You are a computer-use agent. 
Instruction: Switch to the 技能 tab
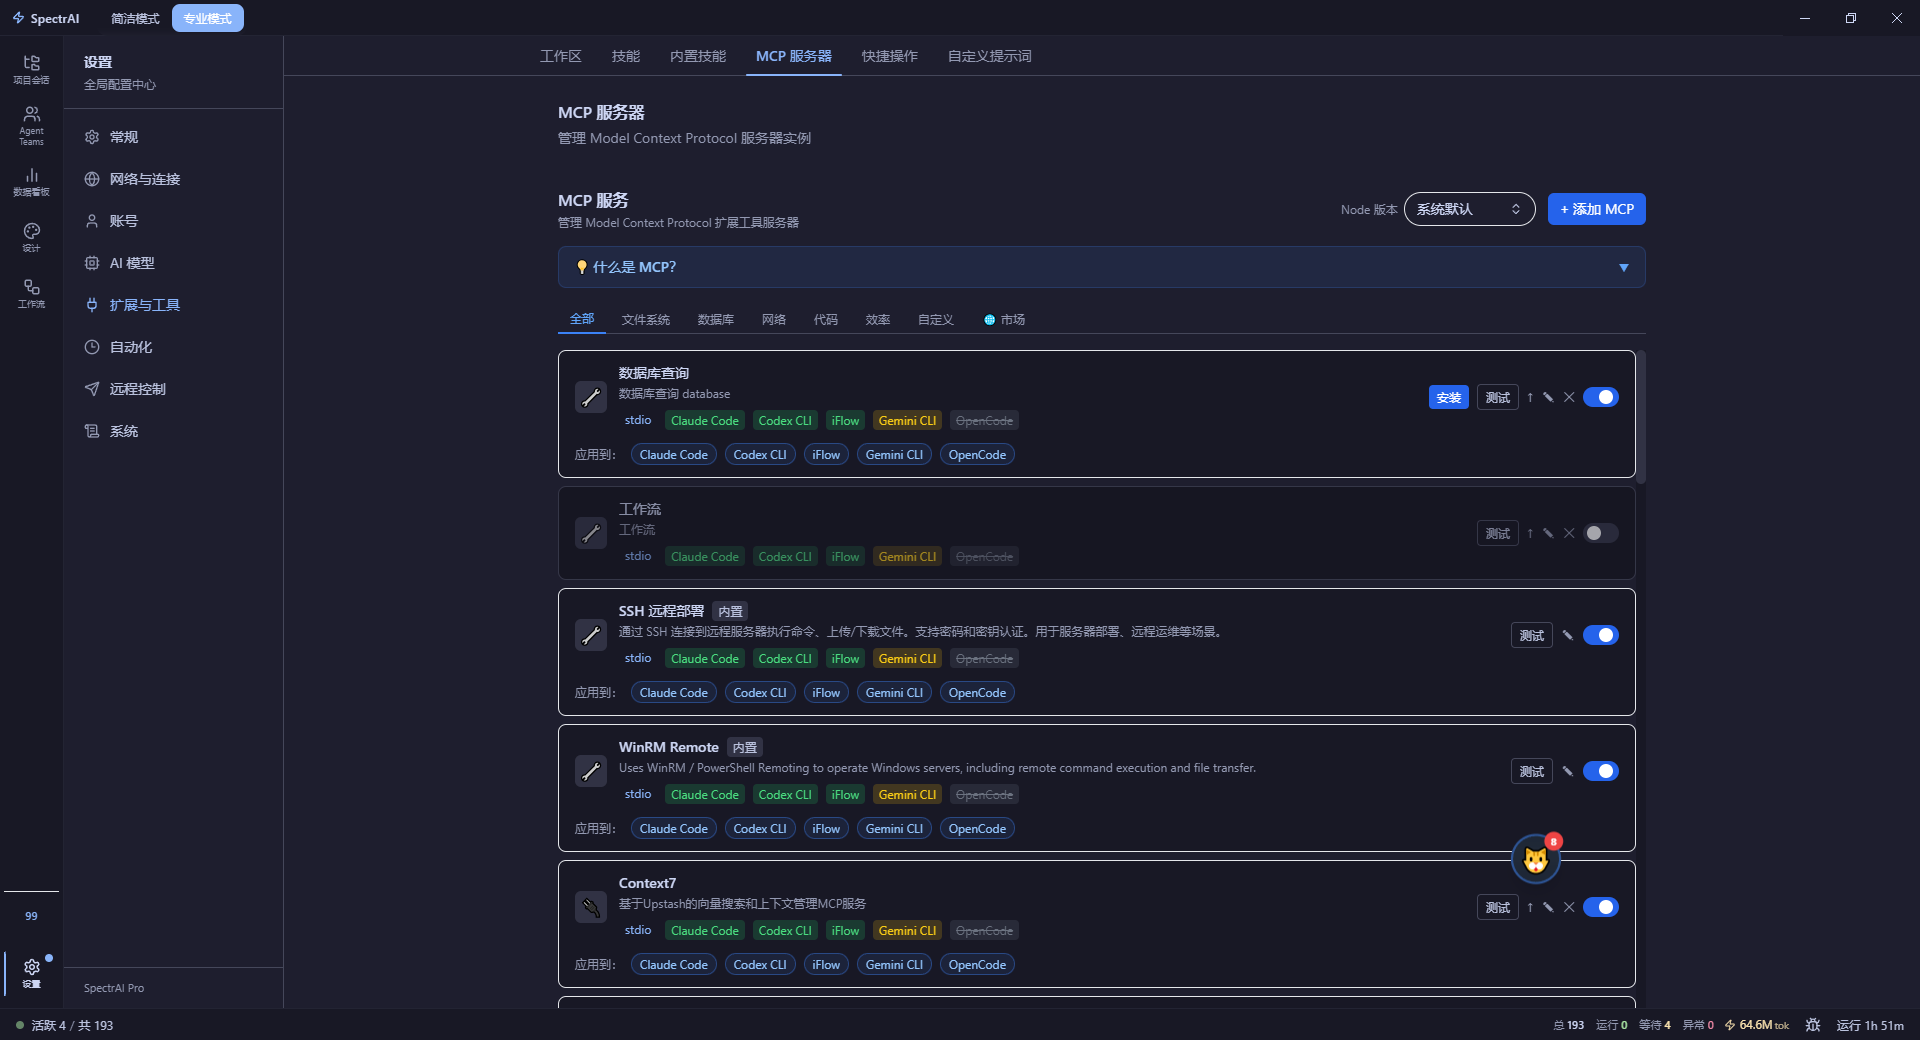pos(626,56)
